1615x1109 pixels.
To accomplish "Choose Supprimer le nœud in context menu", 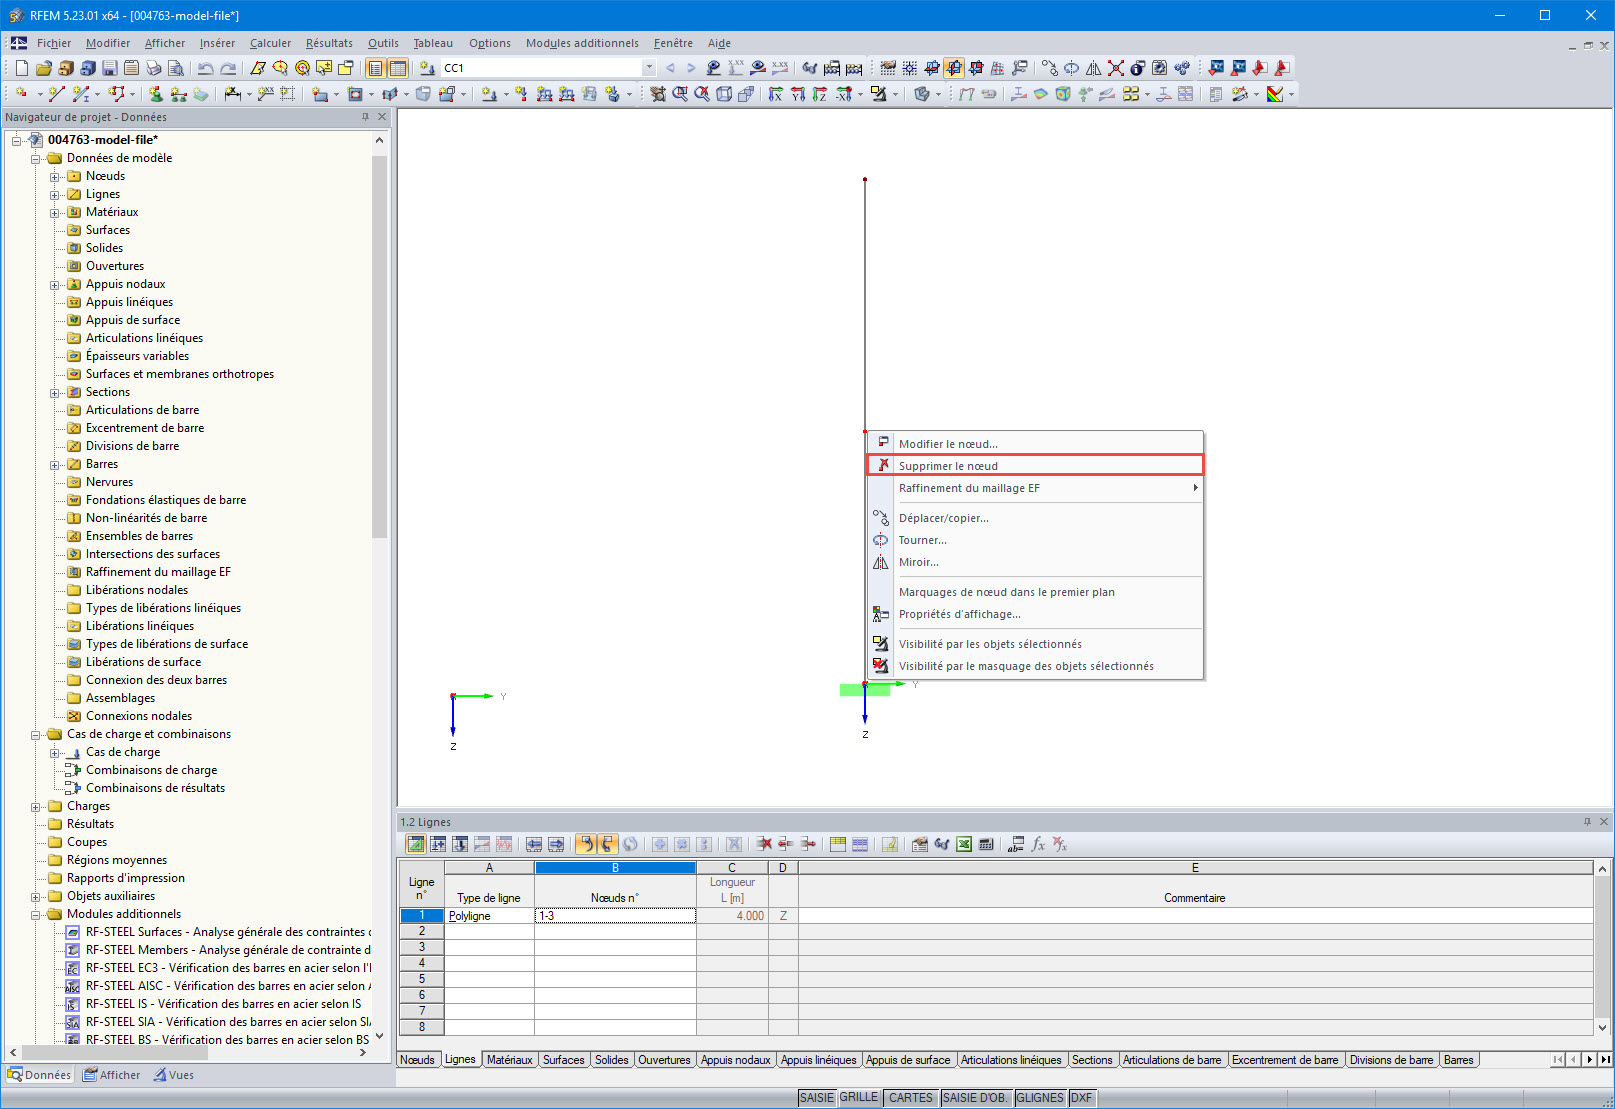I will tap(1035, 465).
